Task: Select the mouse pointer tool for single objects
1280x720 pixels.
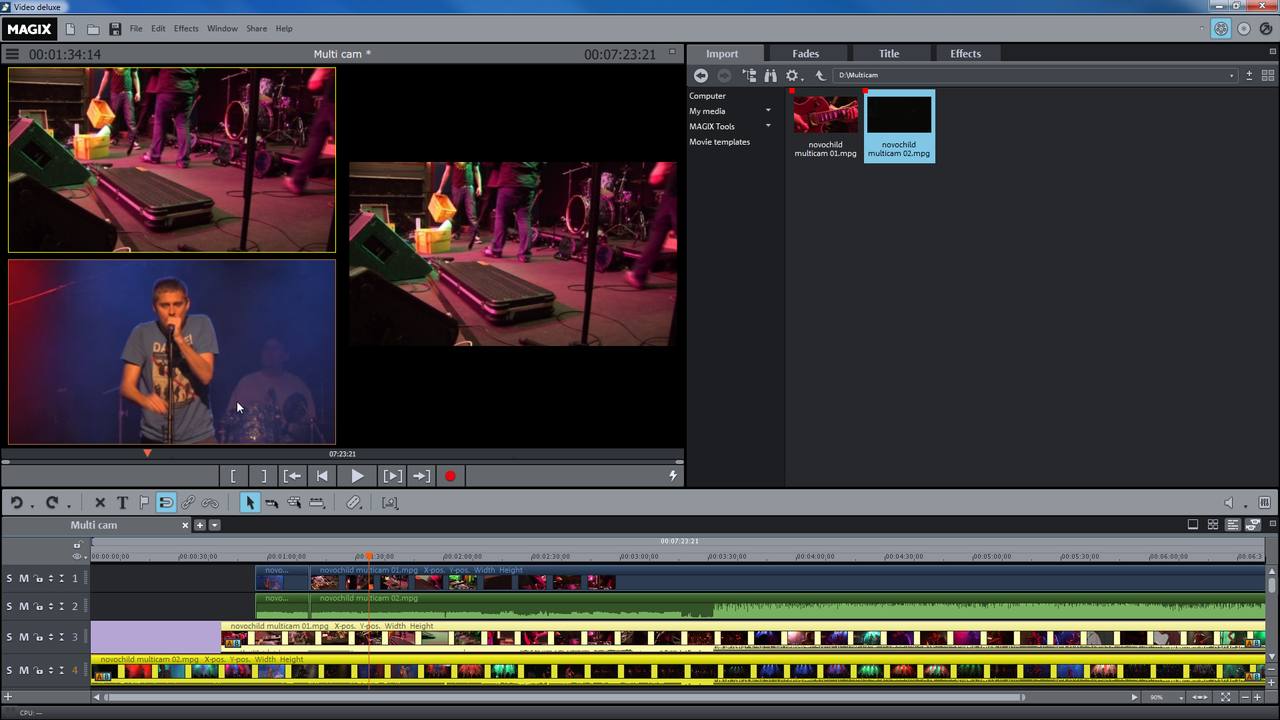Action: (250, 503)
